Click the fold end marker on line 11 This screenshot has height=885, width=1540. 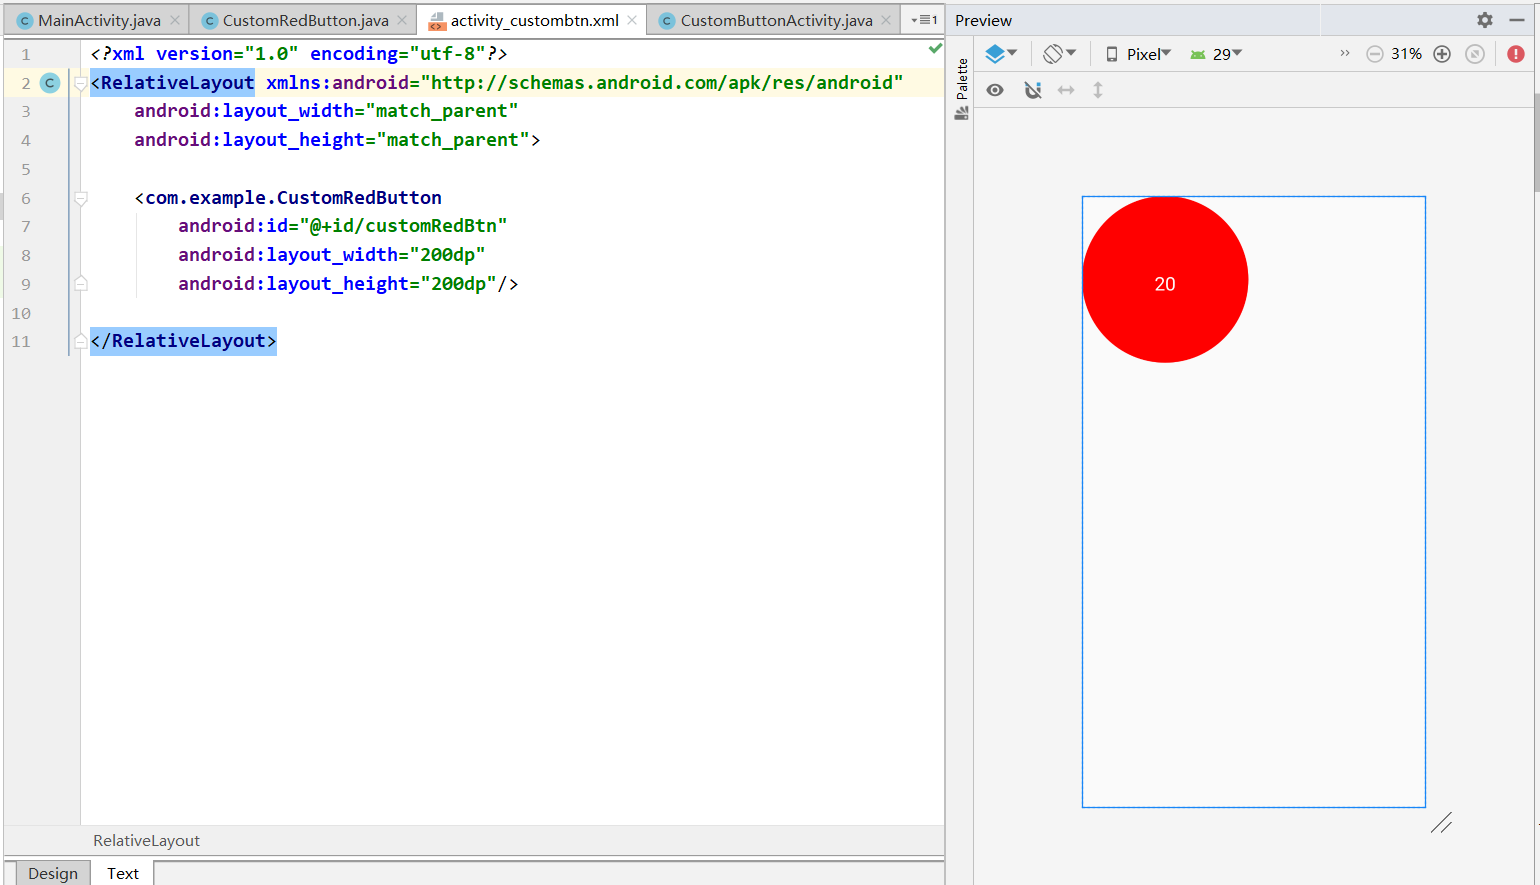[x=81, y=341]
